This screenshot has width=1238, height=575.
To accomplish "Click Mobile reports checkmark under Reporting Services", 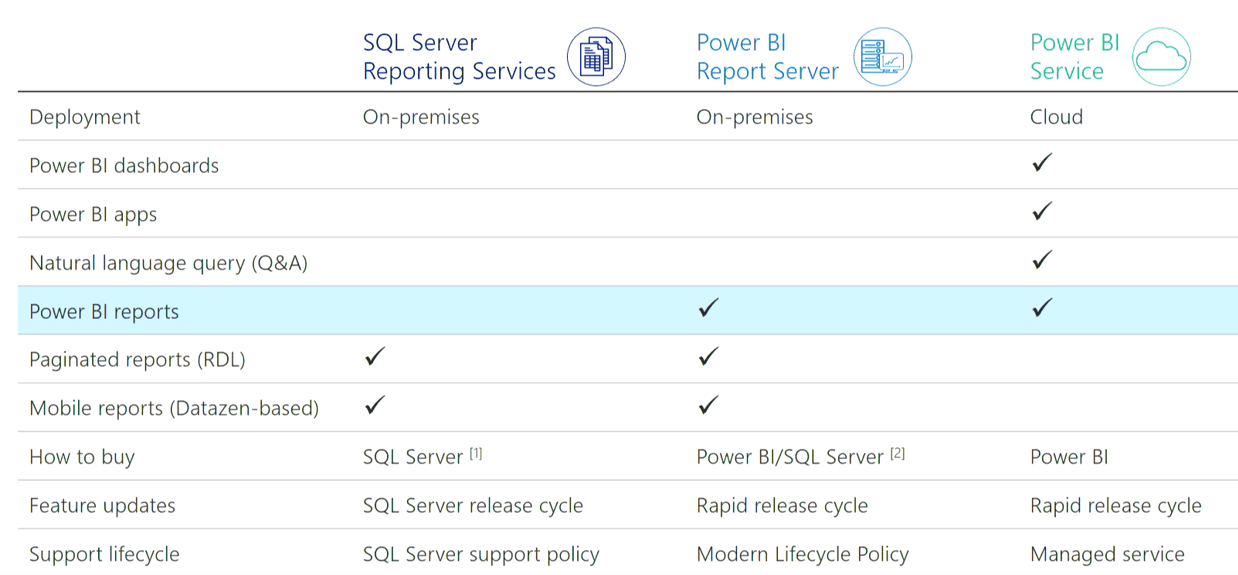I will click(375, 405).
